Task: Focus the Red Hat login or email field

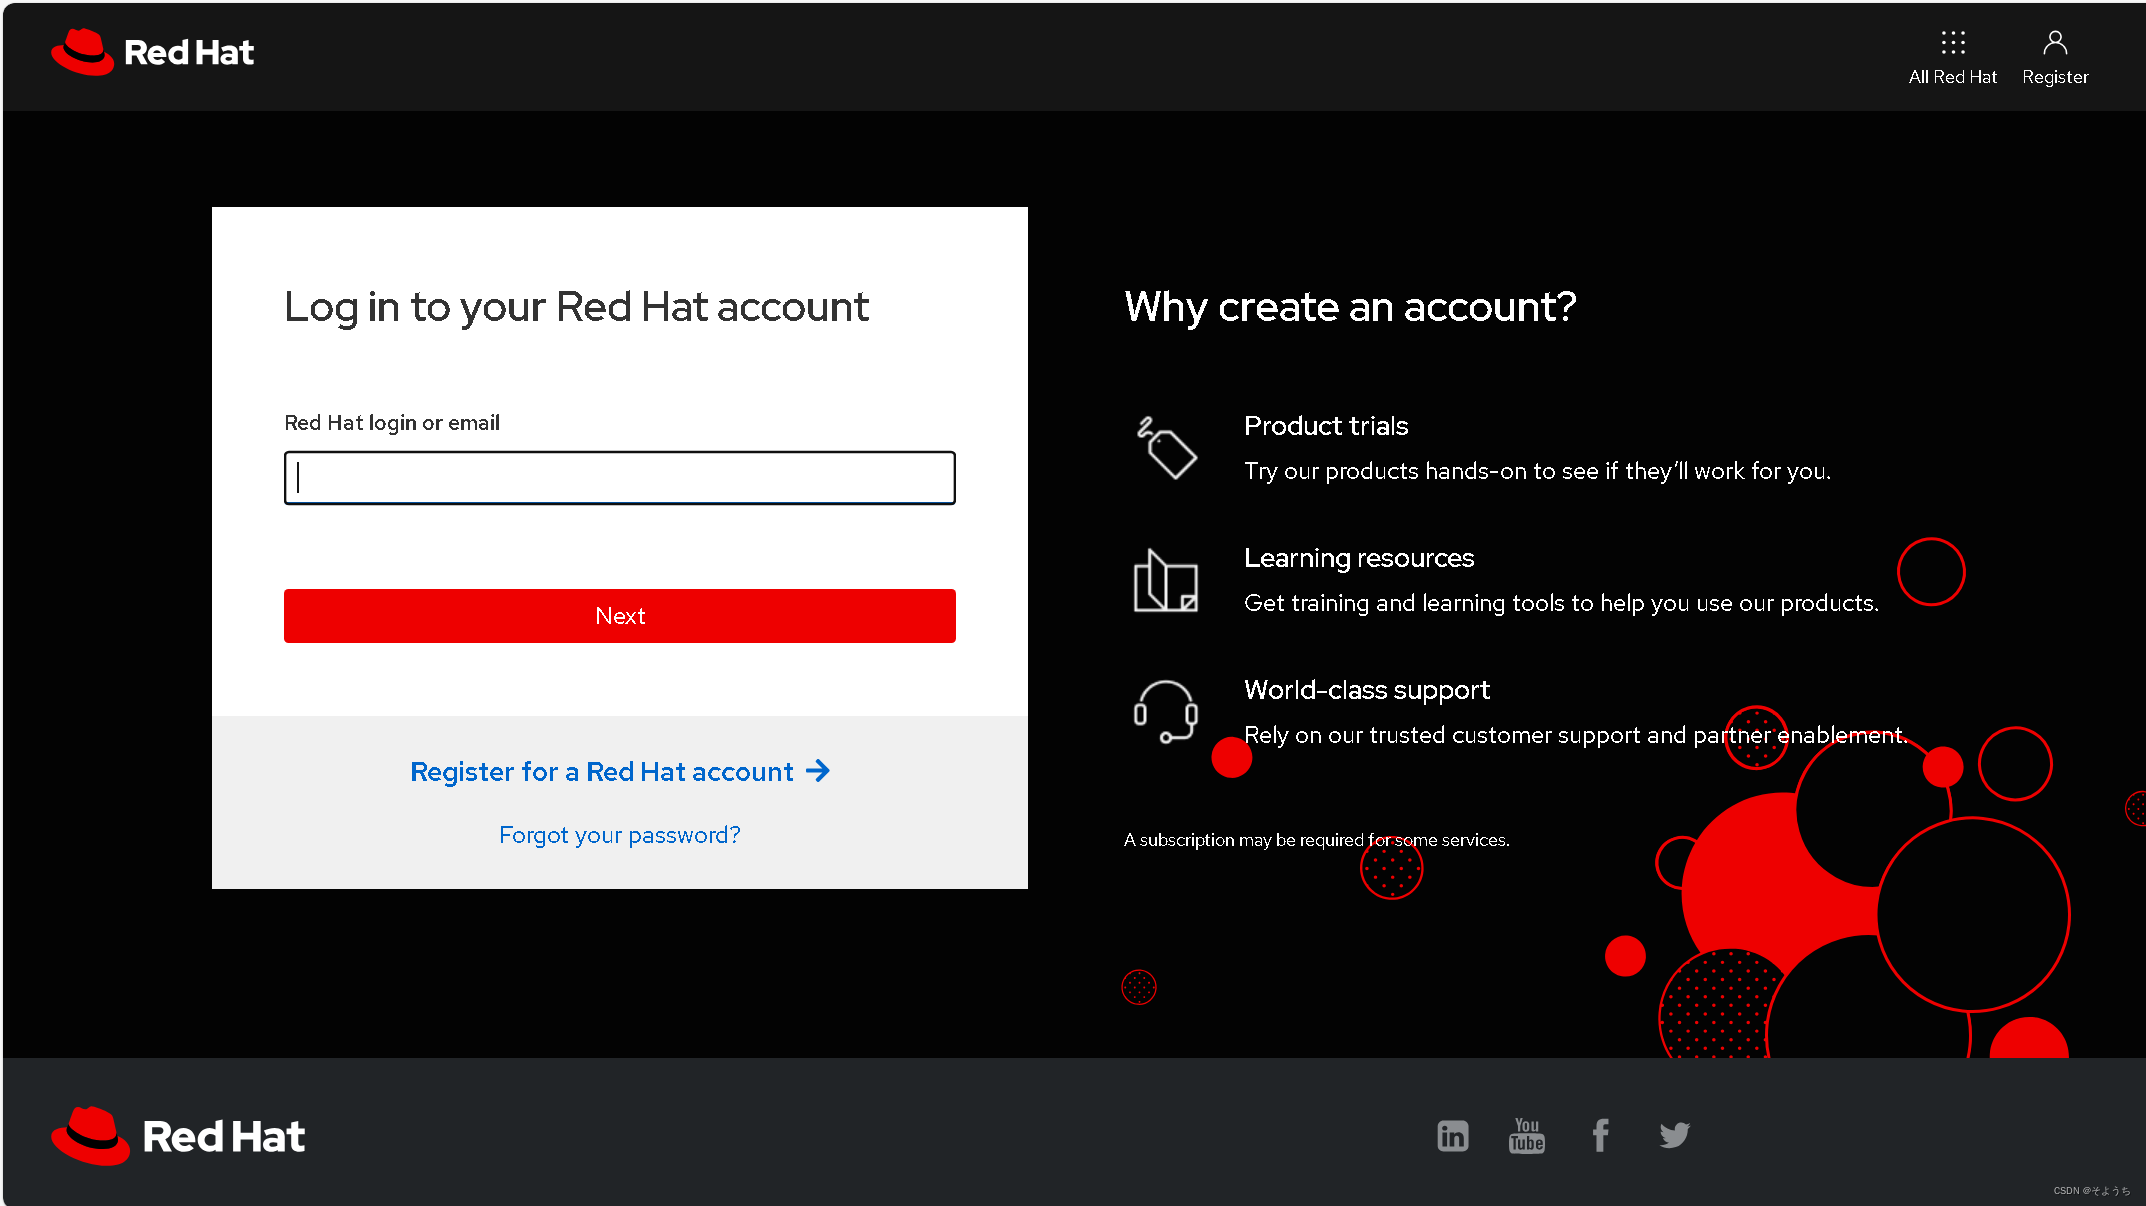Action: coord(619,478)
